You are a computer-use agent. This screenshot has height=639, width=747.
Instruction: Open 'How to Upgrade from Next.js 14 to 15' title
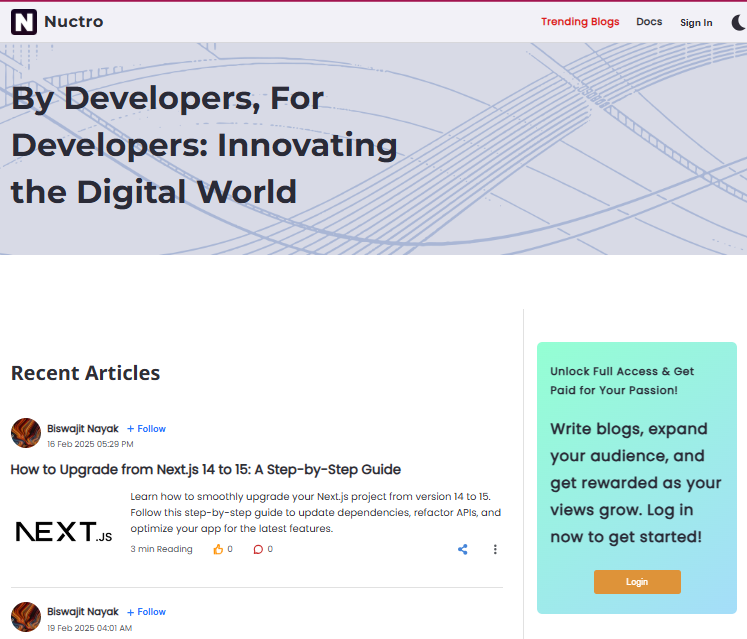tap(206, 470)
